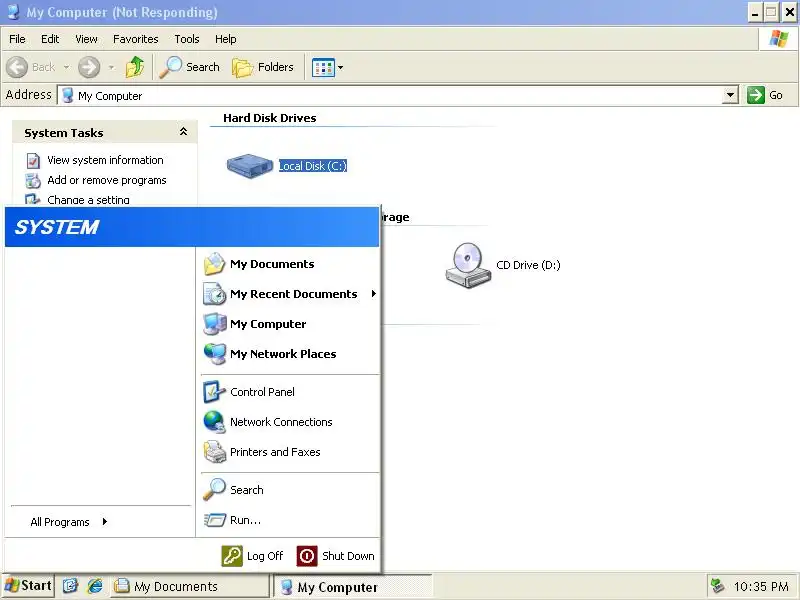This screenshot has width=800, height=600.
Task: Open the Tools menu
Action: (187, 39)
